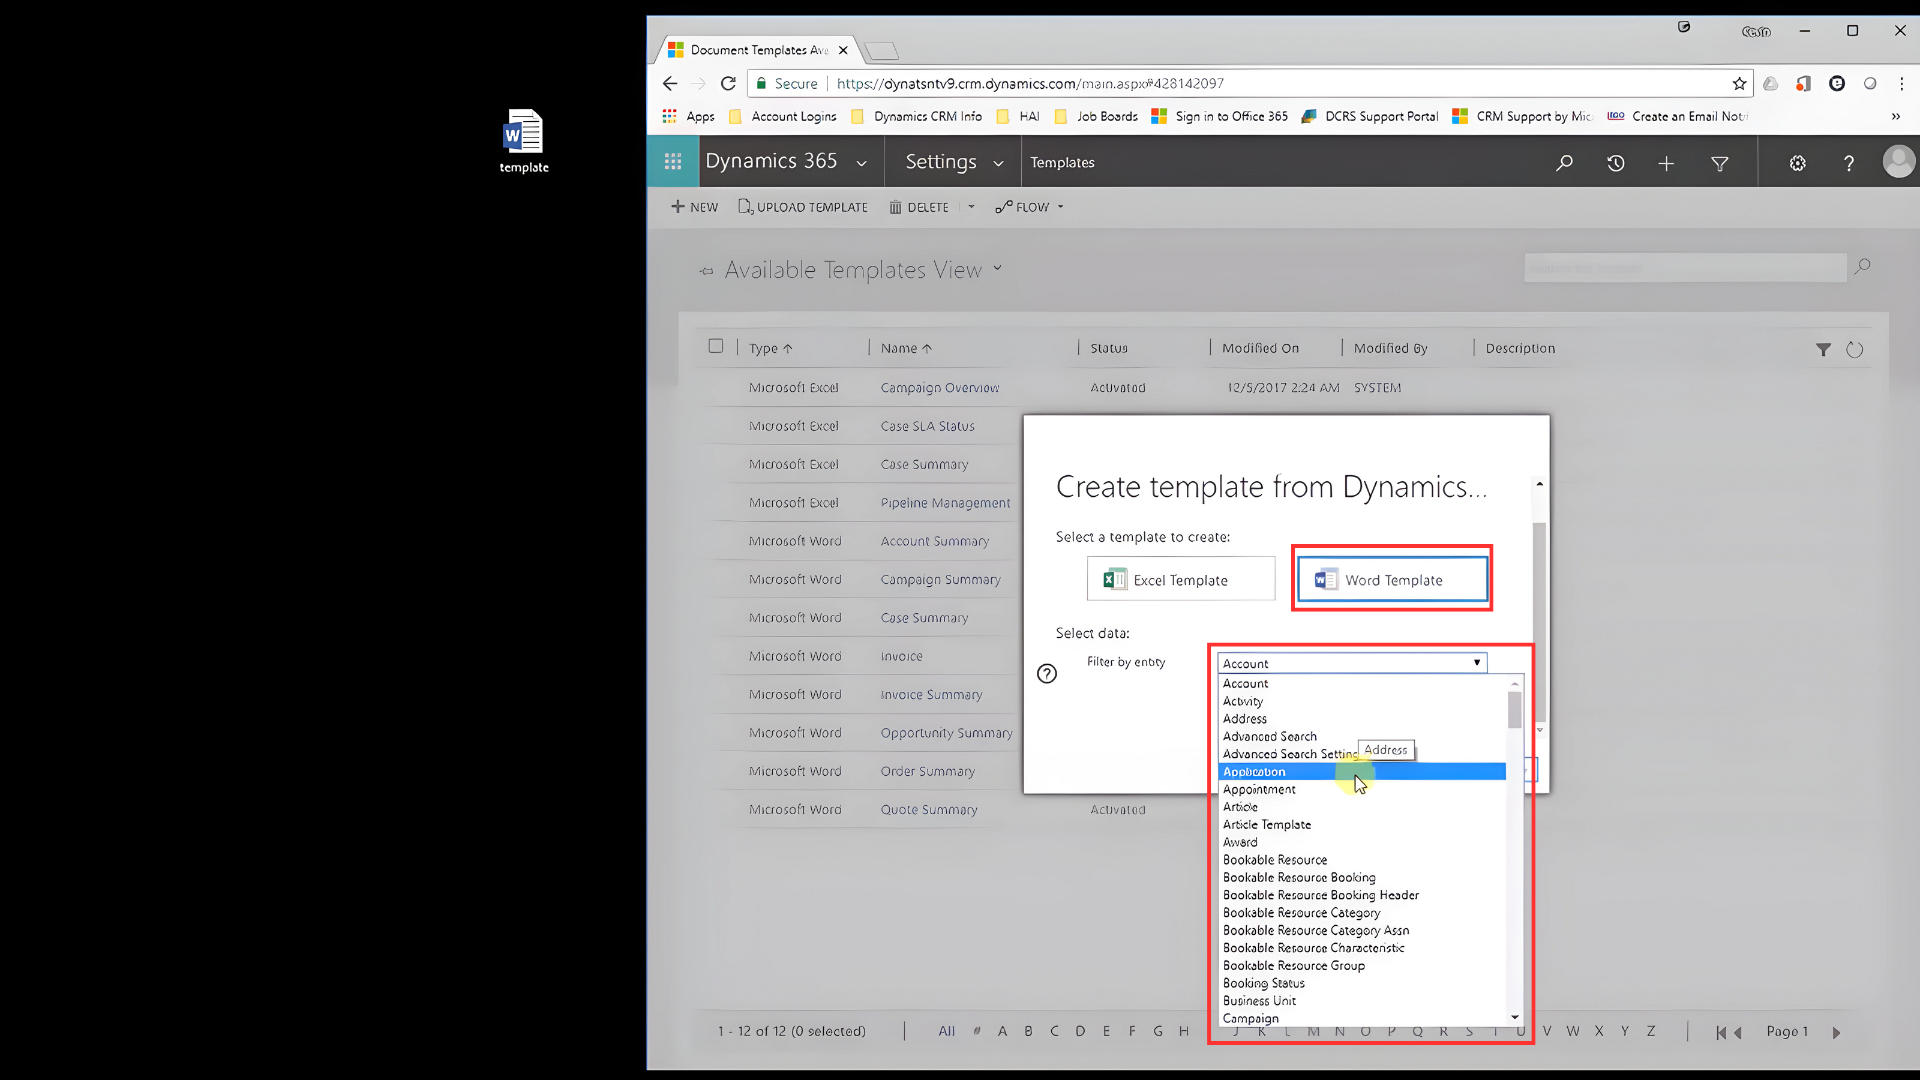
Task: Tick the select-all checkbox in grid header
Action: coord(716,346)
